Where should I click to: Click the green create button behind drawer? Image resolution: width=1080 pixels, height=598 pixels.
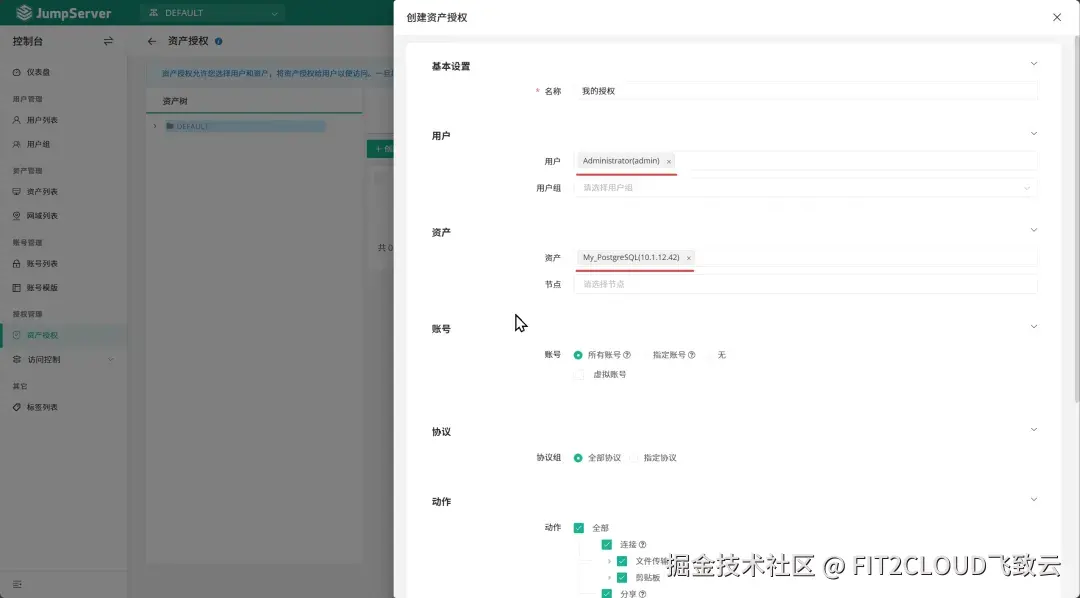(380, 149)
